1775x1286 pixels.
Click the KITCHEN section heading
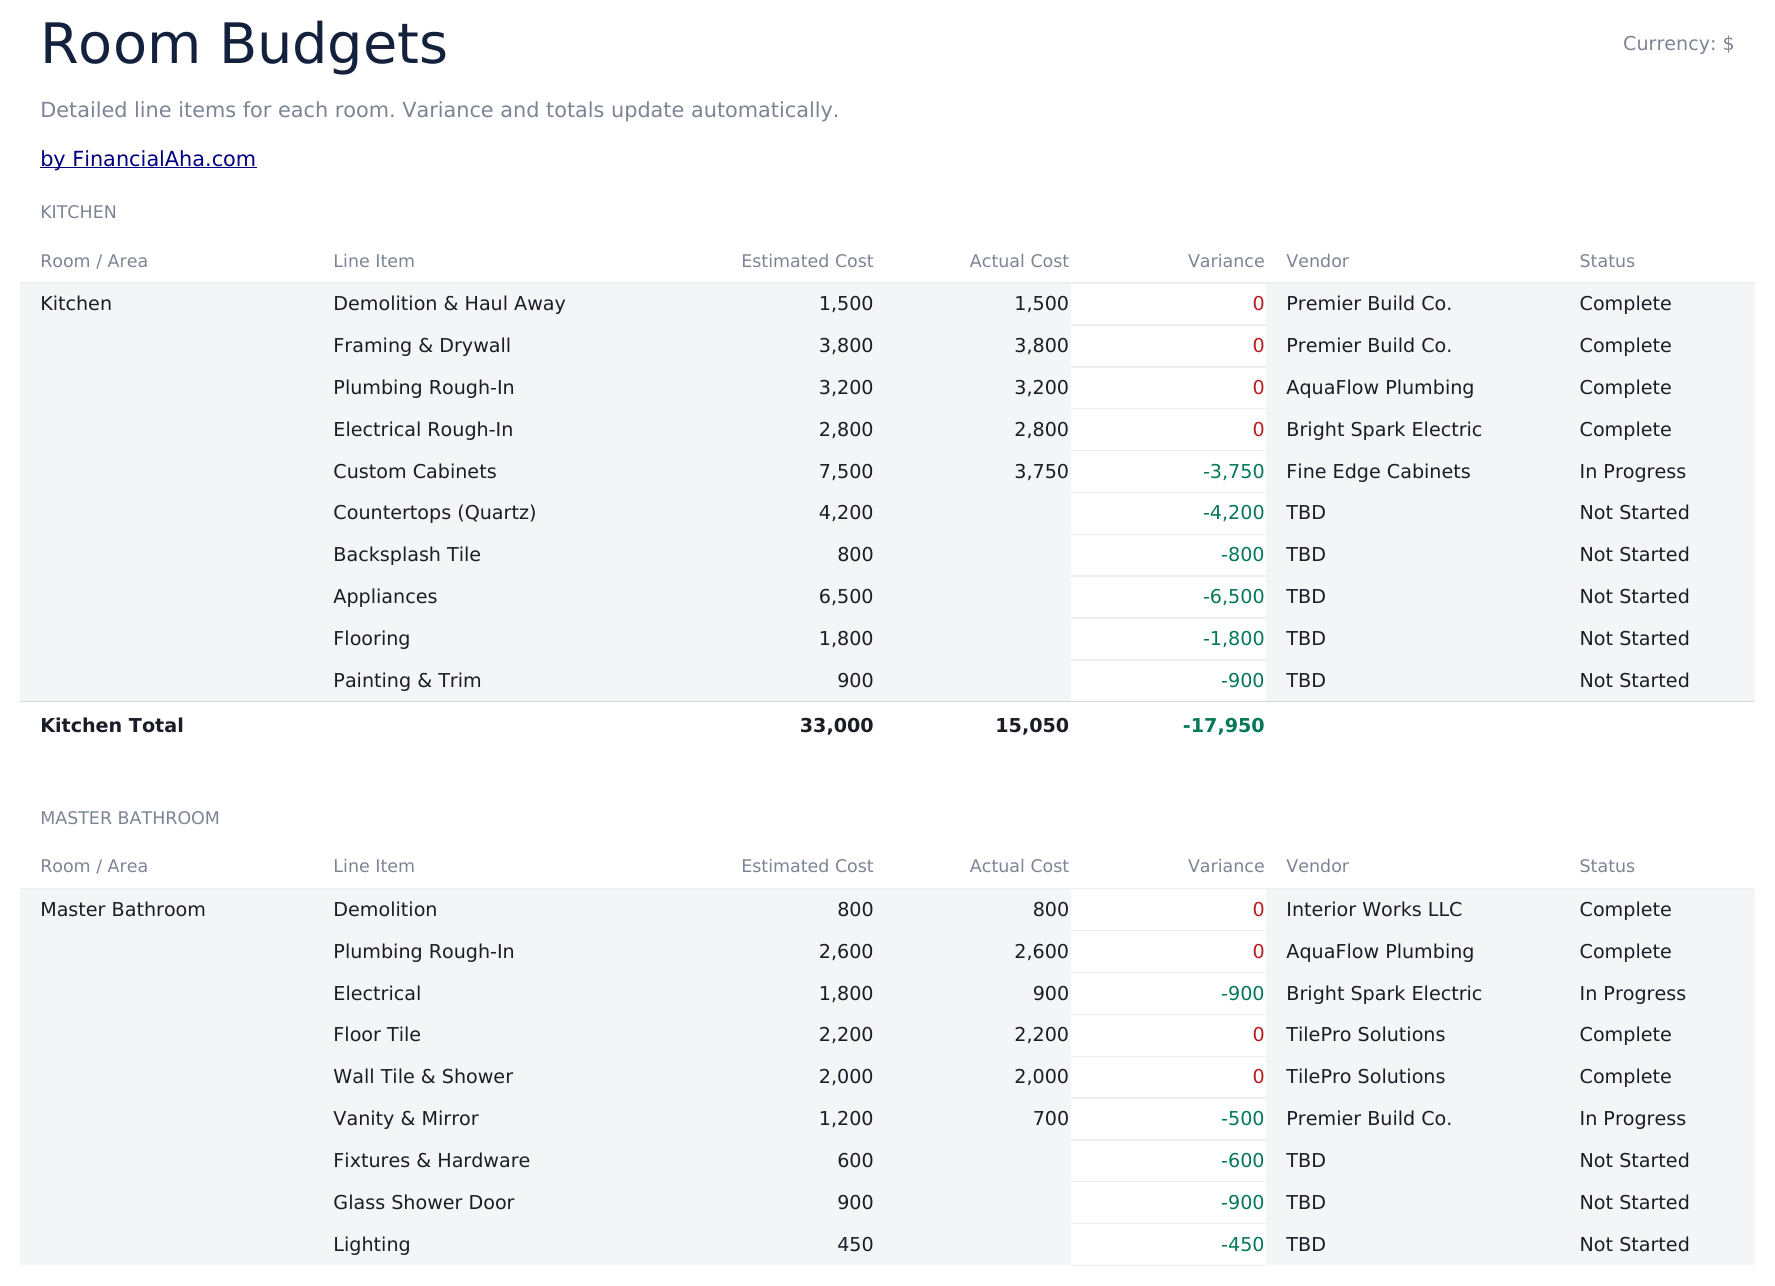[x=78, y=212]
